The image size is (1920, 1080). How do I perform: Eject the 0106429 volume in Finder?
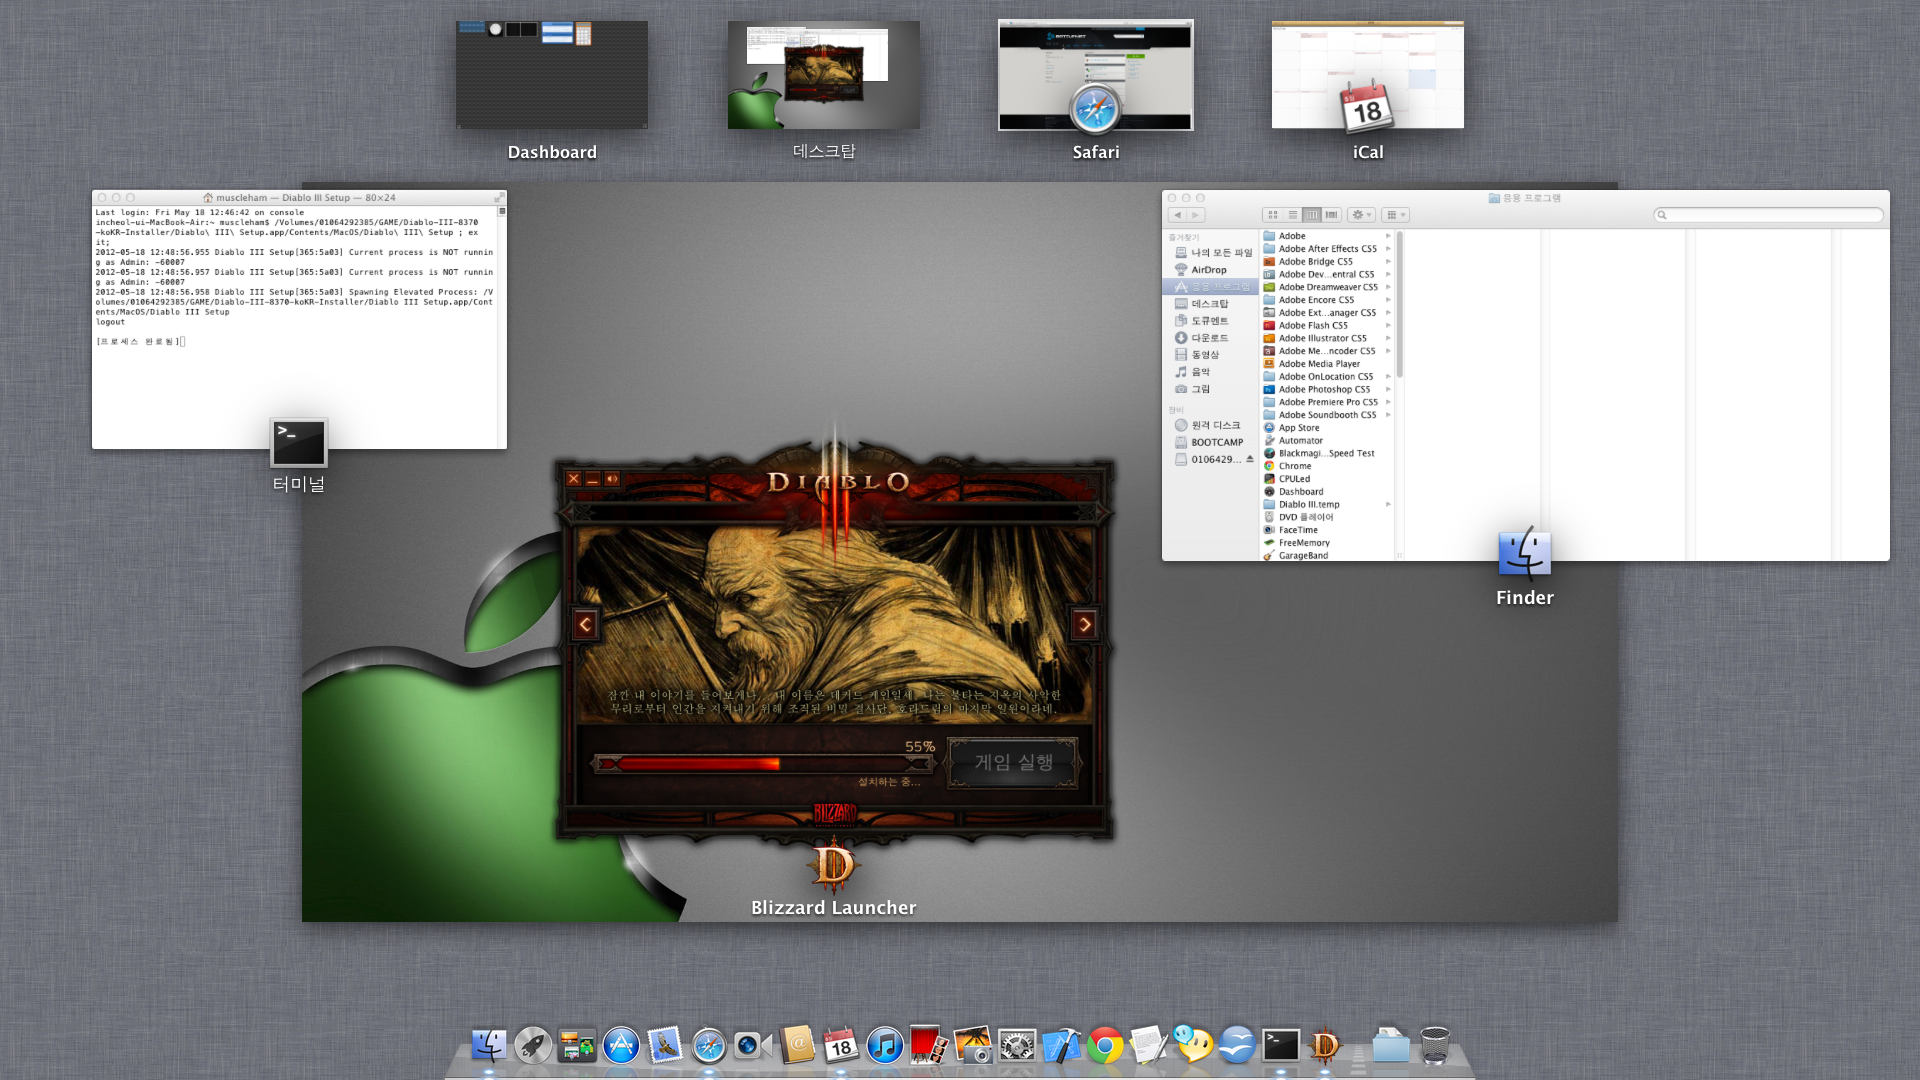1250,459
